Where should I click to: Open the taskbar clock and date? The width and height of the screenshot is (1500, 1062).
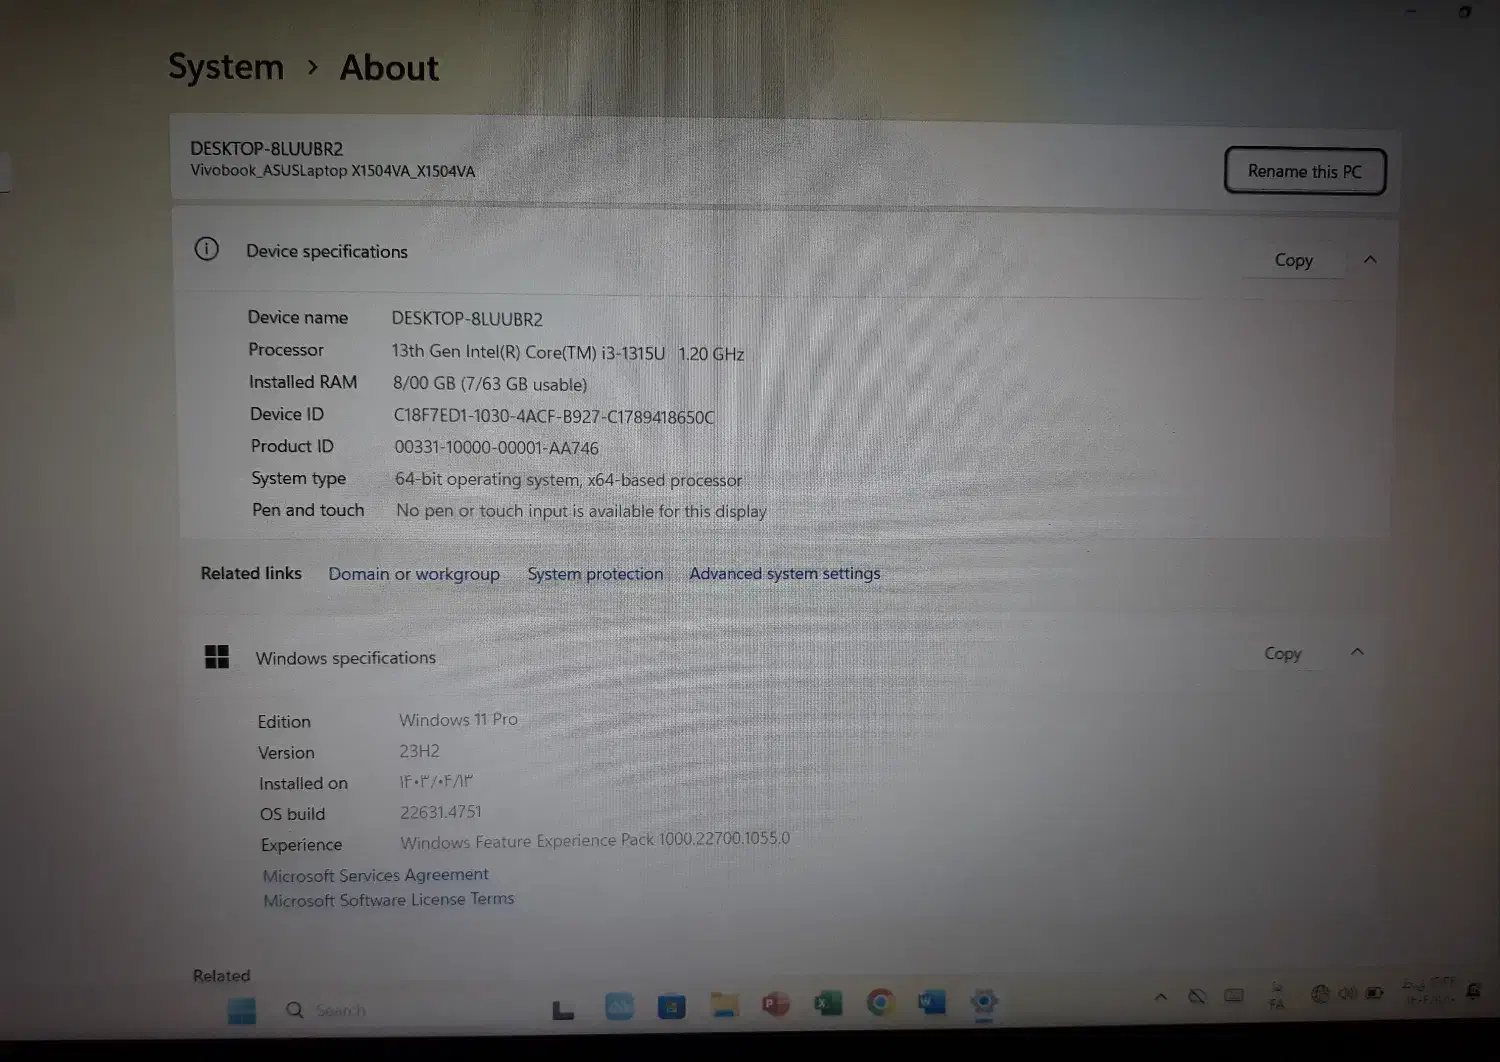[x=1428, y=991]
